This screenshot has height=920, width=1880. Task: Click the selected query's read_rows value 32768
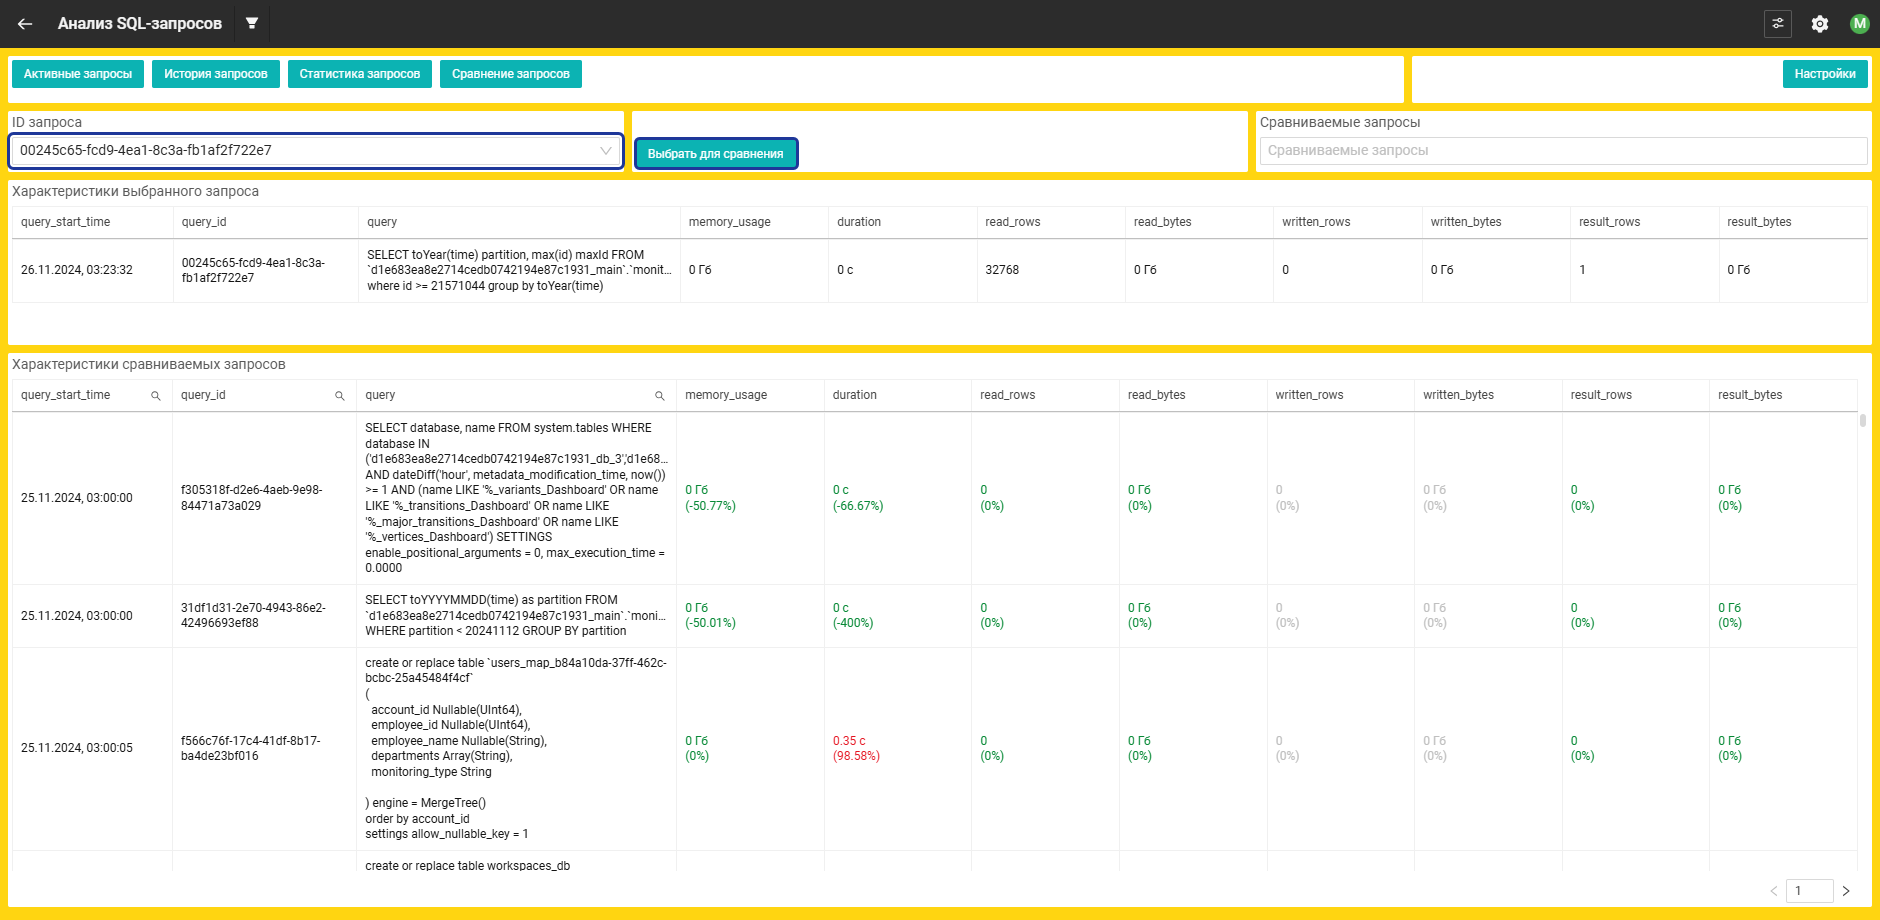point(1002,270)
